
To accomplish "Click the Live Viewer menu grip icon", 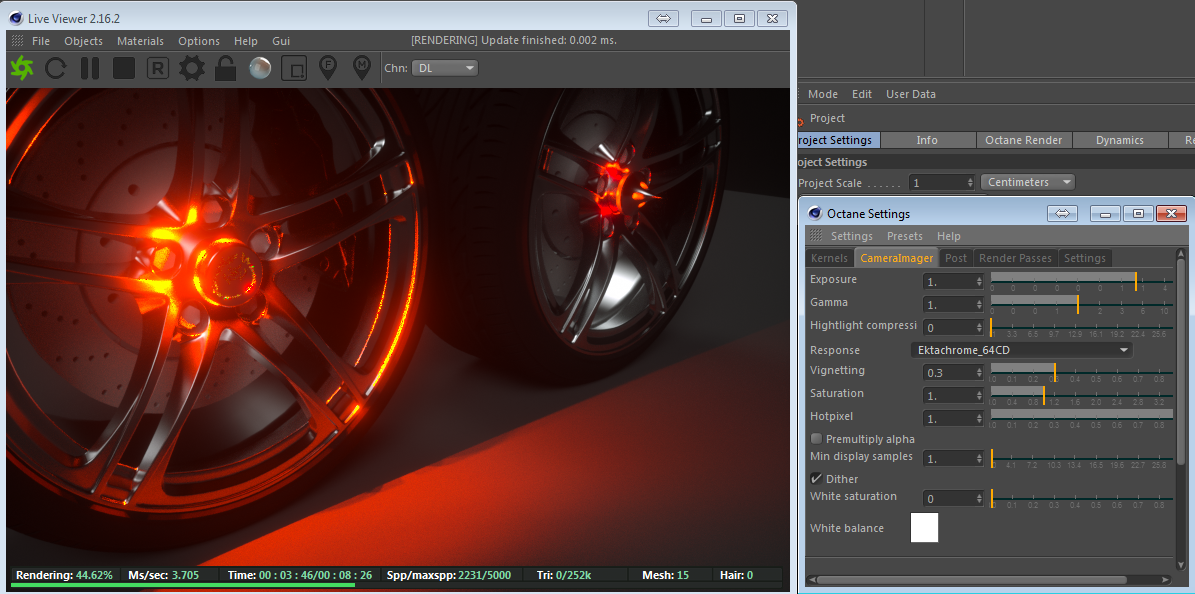I will coord(17,41).
